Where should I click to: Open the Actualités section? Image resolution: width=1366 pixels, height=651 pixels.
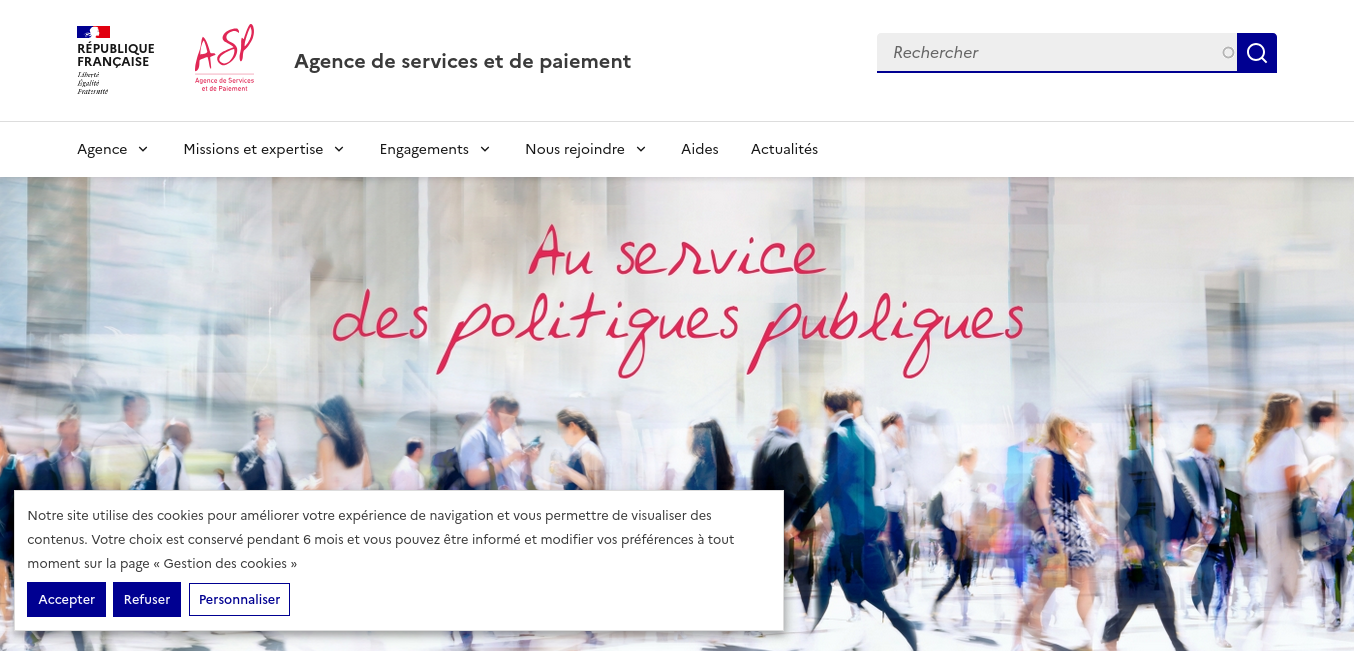point(784,149)
